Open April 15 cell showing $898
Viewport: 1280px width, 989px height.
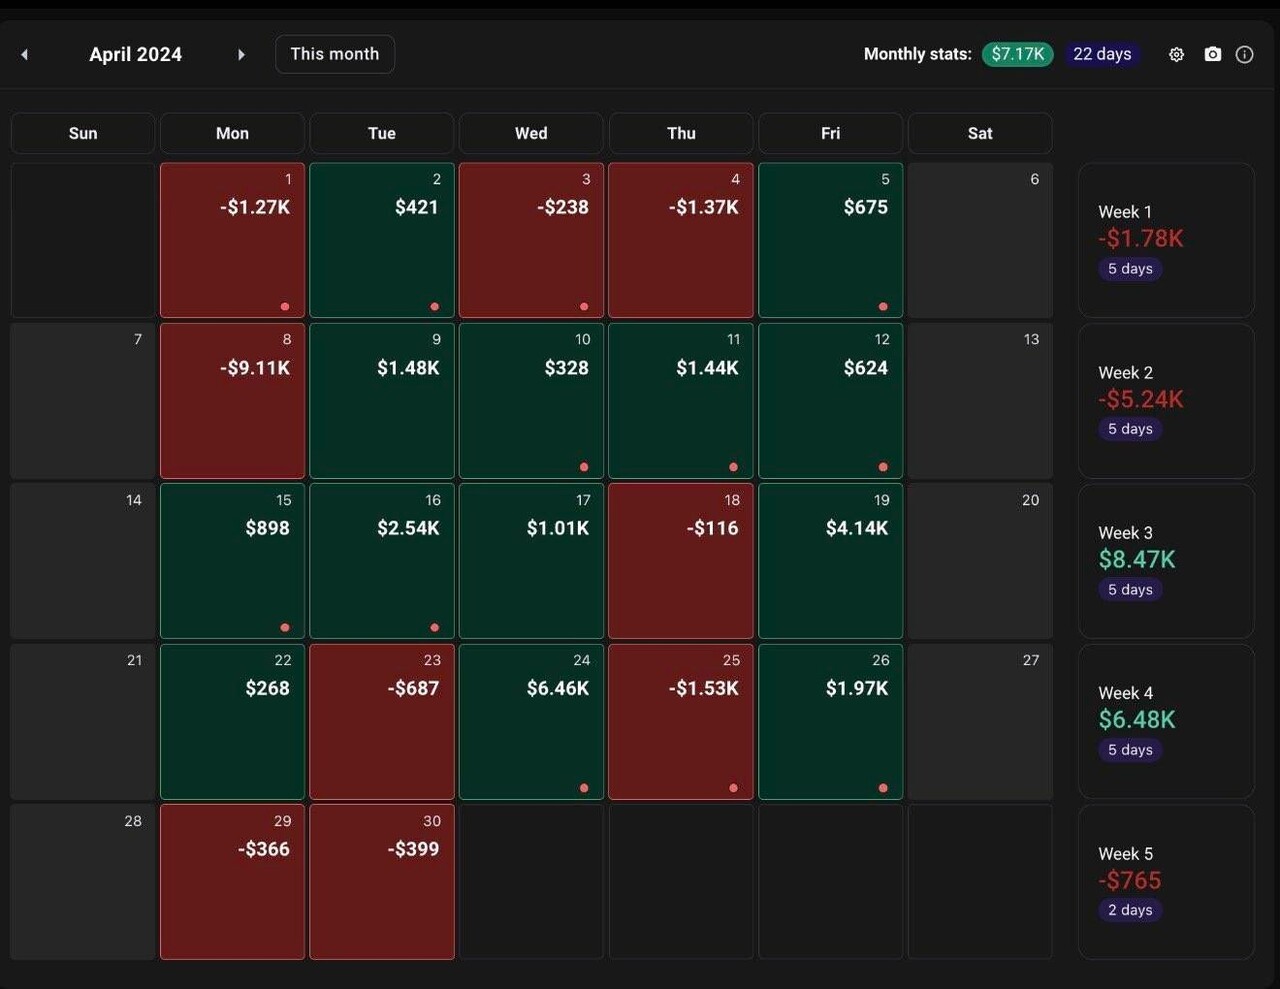pos(232,561)
